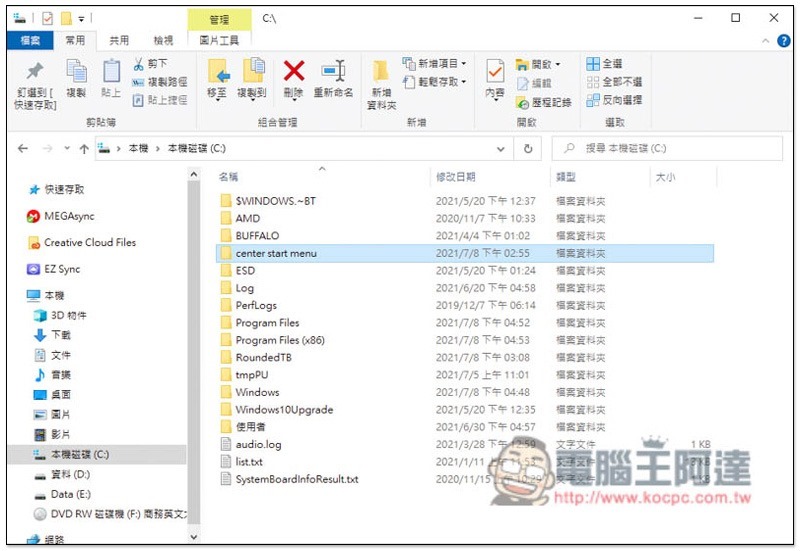Select the 資料 (D:) drive in sidebar
Screen dimensions: 800x551
coord(70,474)
